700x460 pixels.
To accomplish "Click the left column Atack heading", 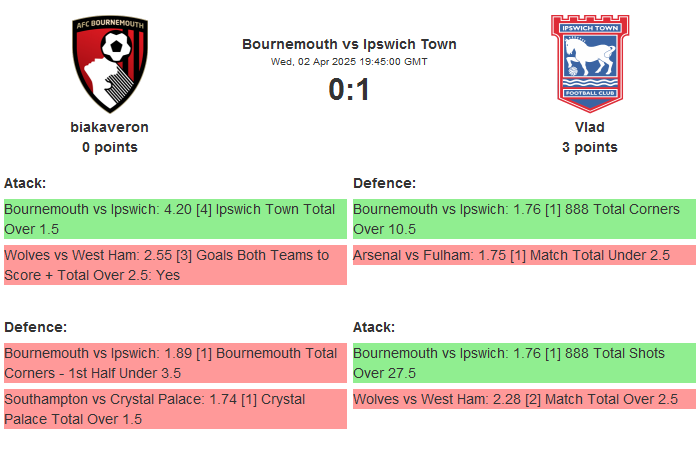I will coord(25,183).
